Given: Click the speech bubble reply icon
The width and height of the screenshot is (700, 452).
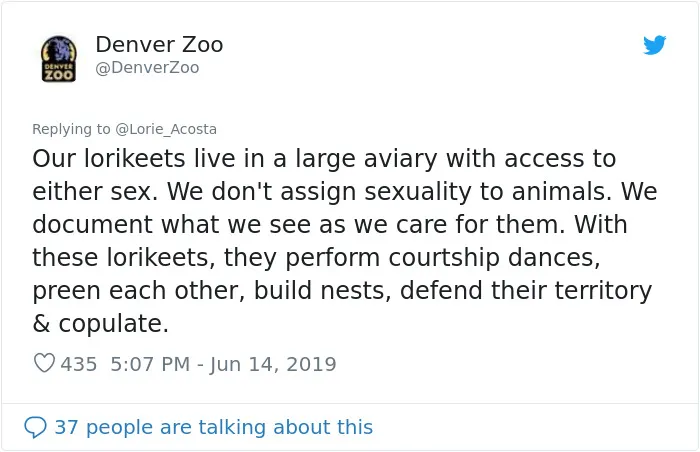Looking at the screenshot, I should 35,427.
